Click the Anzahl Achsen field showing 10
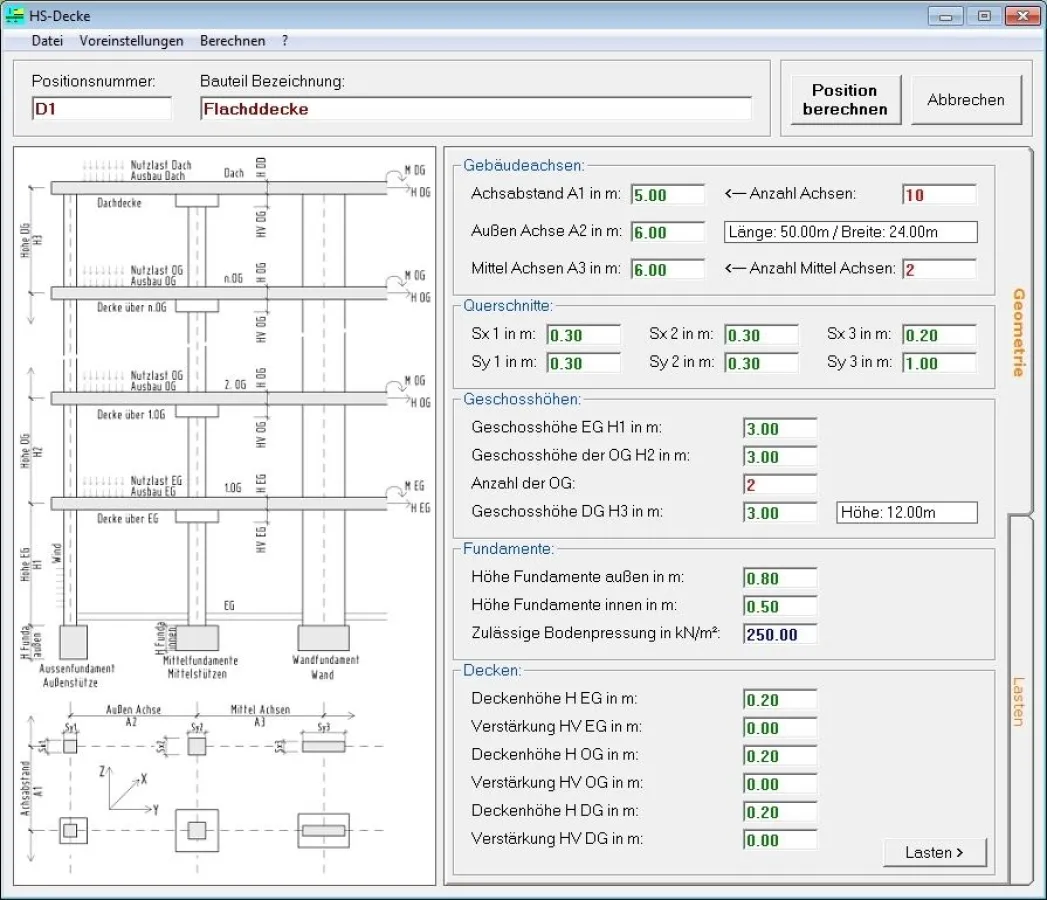1047x900 pixels. tap(938, 194)
